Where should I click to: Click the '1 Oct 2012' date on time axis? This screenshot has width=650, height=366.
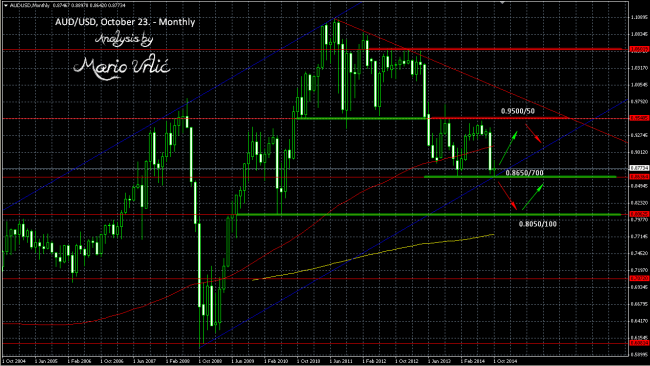tap(407, 361)
